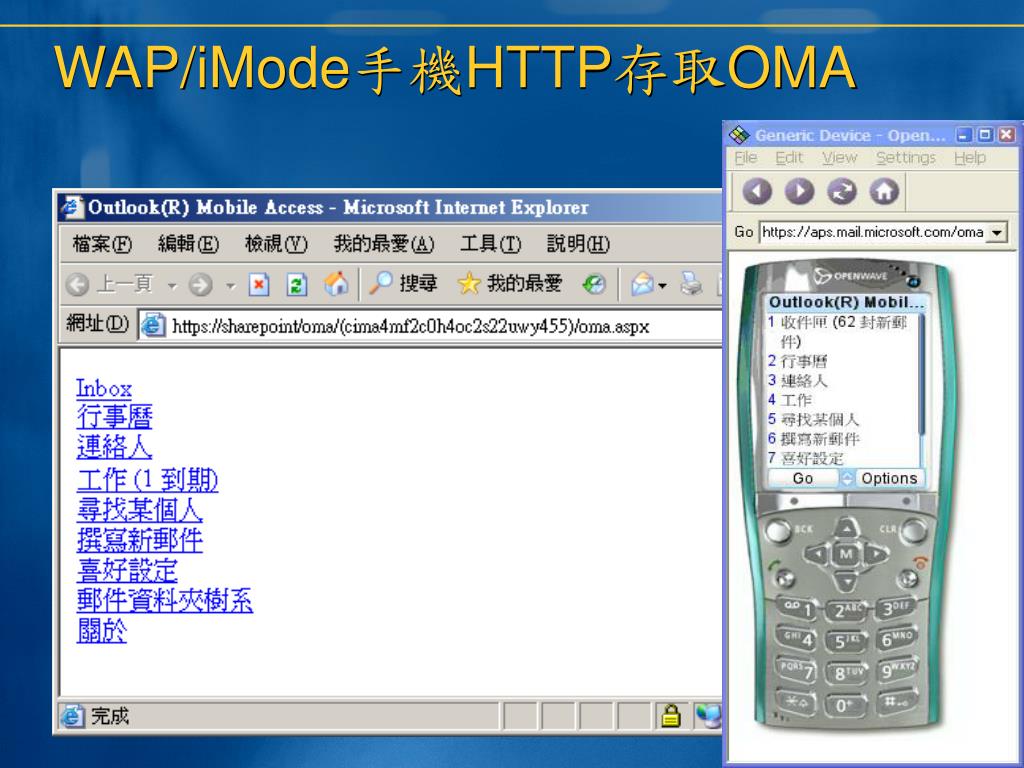Click the padlock security icon in IE status bar

click(670, 716)
